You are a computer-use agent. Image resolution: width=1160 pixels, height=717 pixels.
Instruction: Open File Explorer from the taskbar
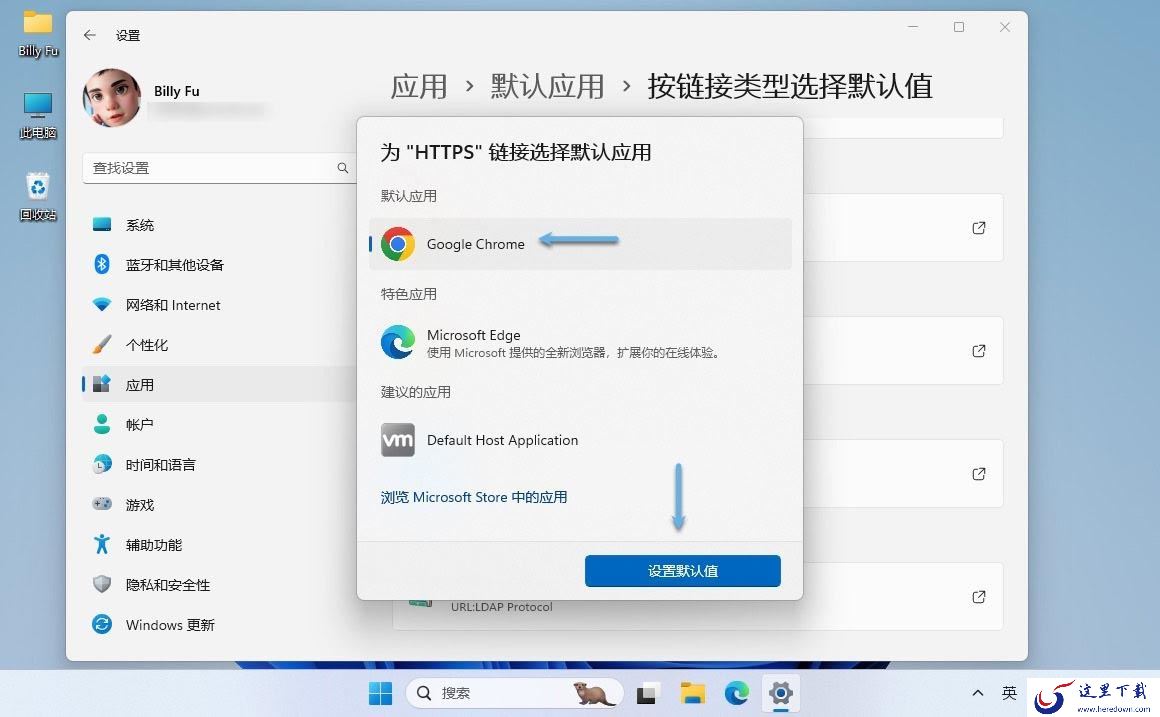[692, 693]
